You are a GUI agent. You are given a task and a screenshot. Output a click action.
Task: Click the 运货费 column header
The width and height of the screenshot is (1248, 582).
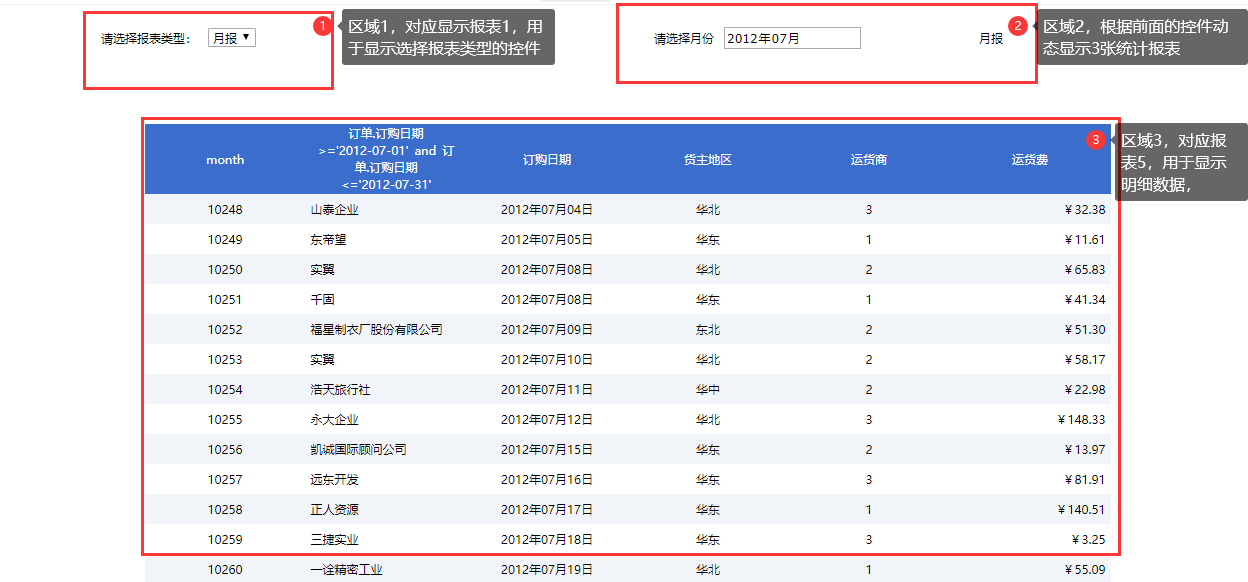click(x=1029, y=160)
